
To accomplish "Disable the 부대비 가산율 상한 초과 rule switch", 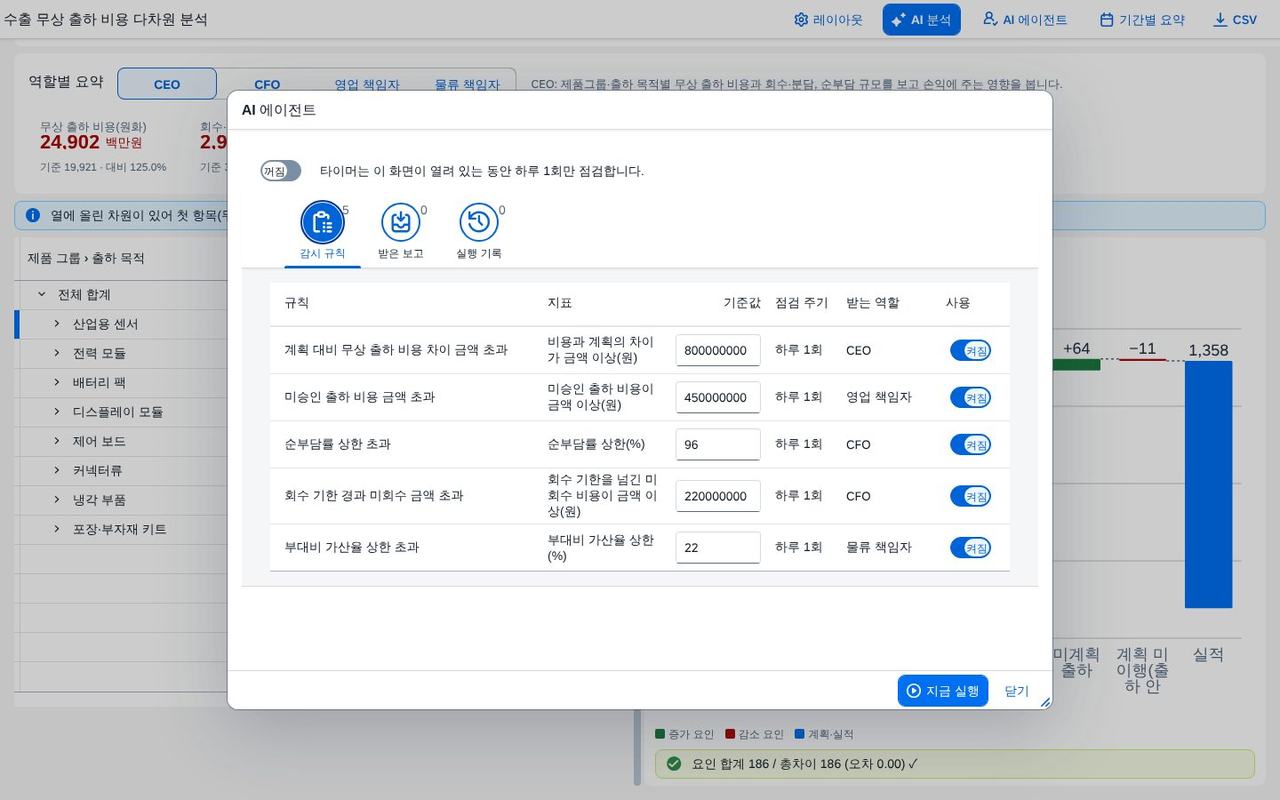I will point(970,547).
